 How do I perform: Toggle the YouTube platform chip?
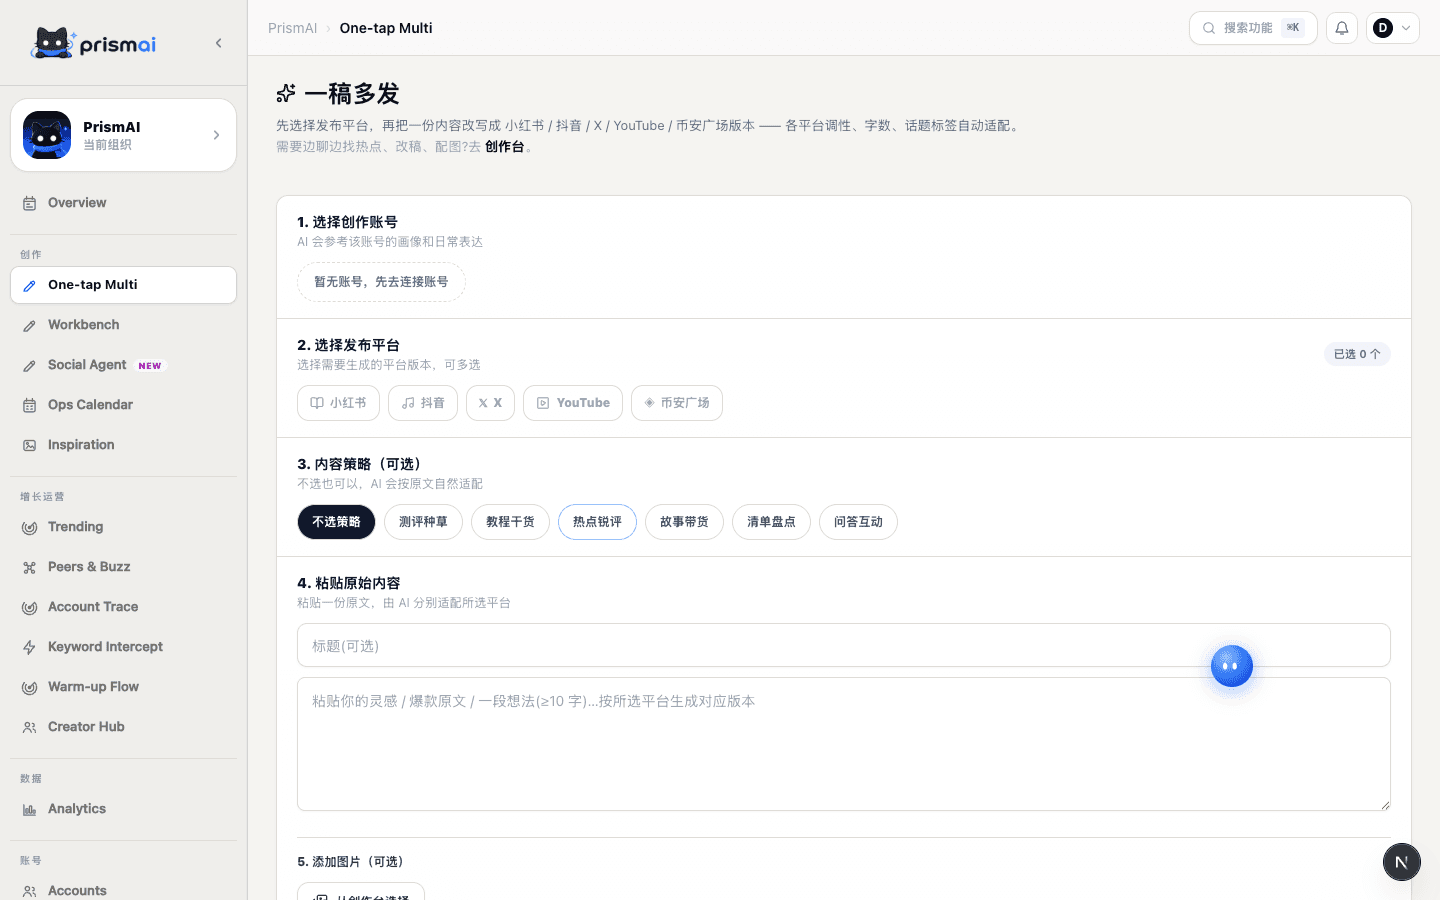[x=573, y=403]
